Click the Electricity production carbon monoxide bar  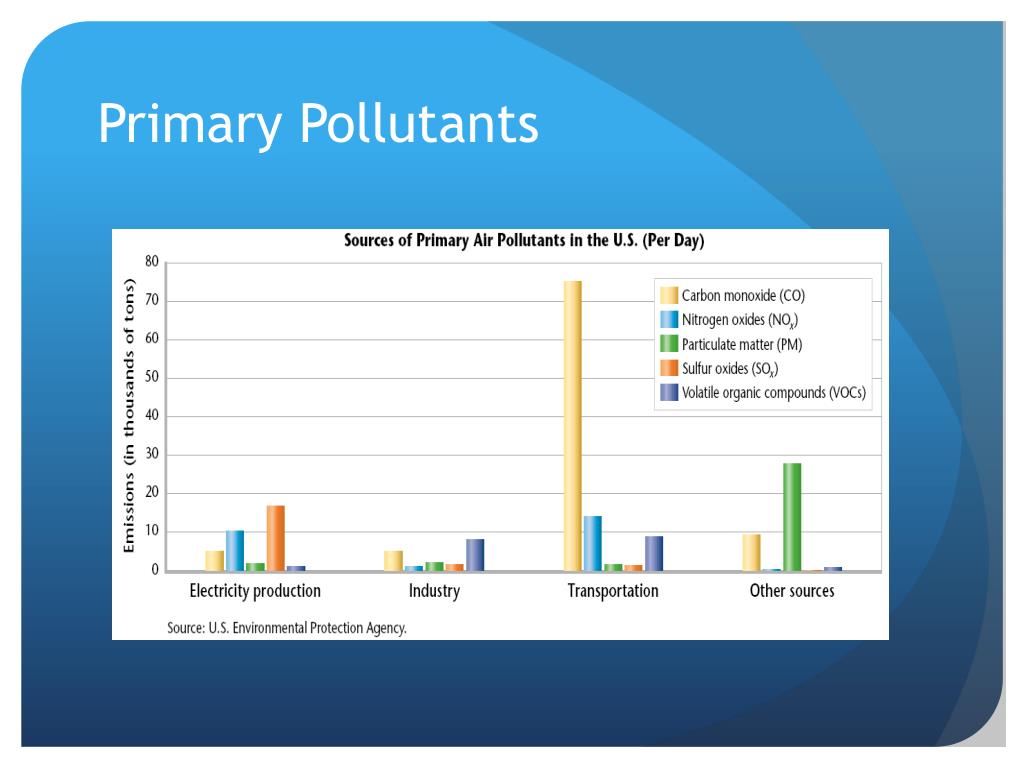click(214, 561)
